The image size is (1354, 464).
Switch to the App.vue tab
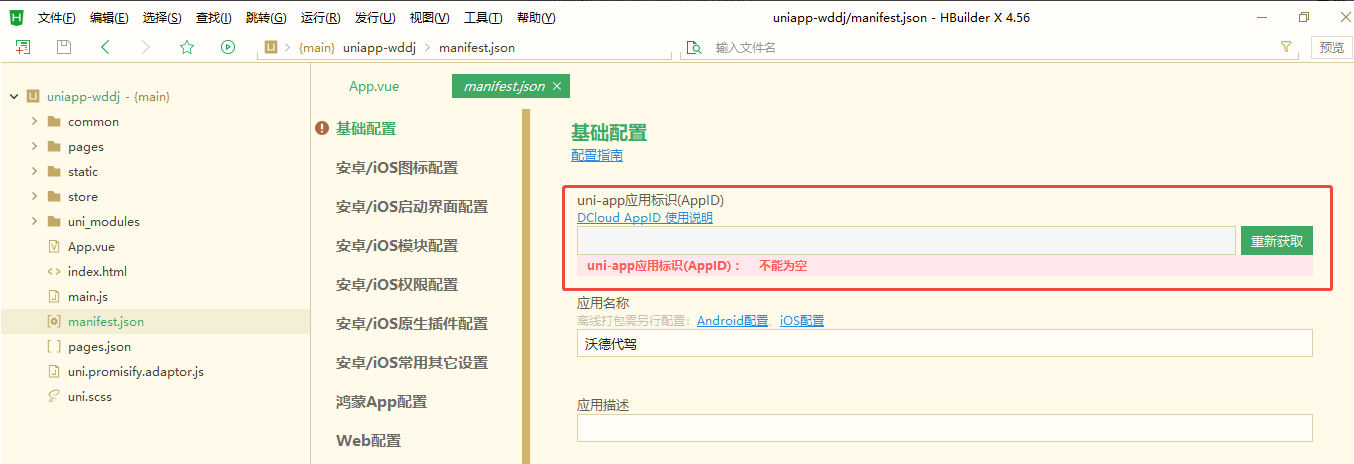coord(374,87)
